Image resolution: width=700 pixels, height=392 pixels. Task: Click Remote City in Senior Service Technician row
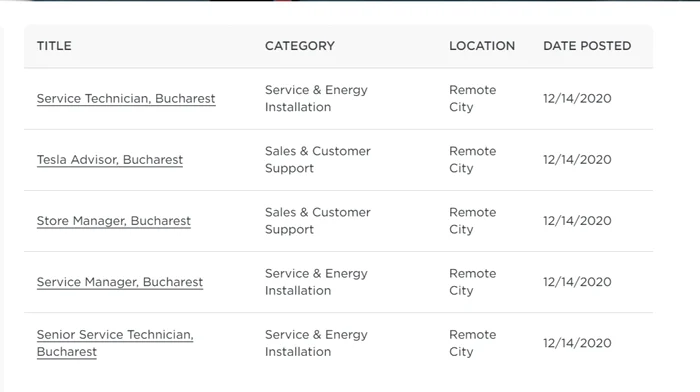pyautogui.click(x=473, y=343)
